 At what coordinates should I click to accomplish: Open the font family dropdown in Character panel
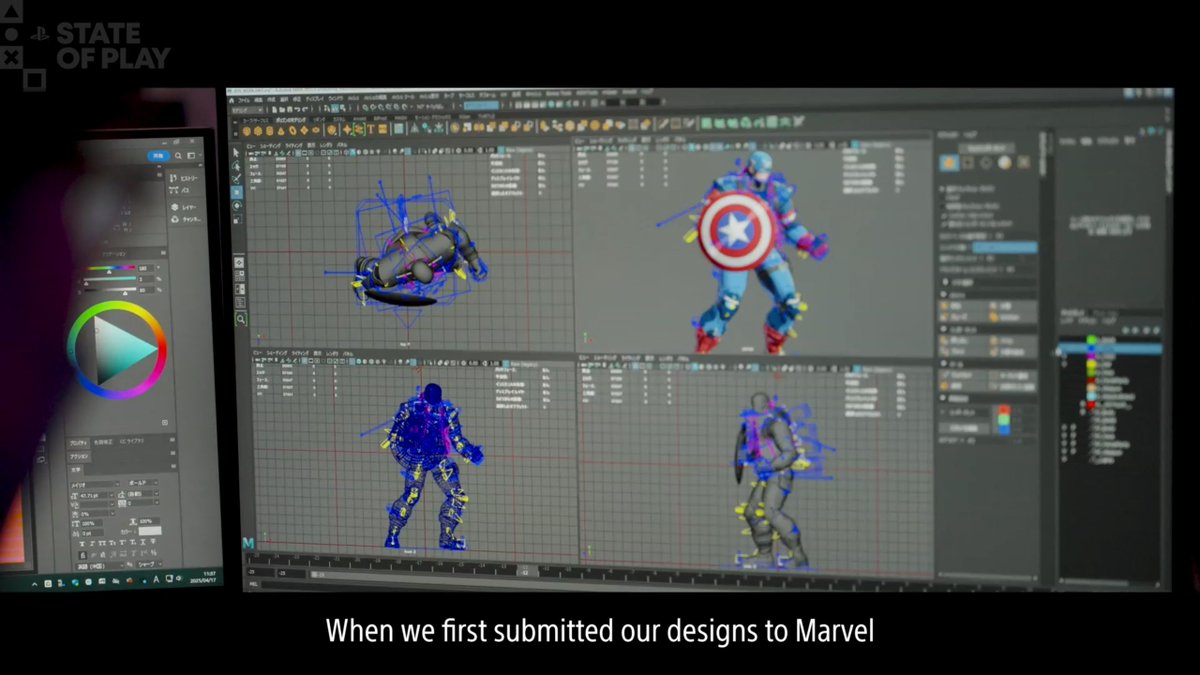[94, 485]
